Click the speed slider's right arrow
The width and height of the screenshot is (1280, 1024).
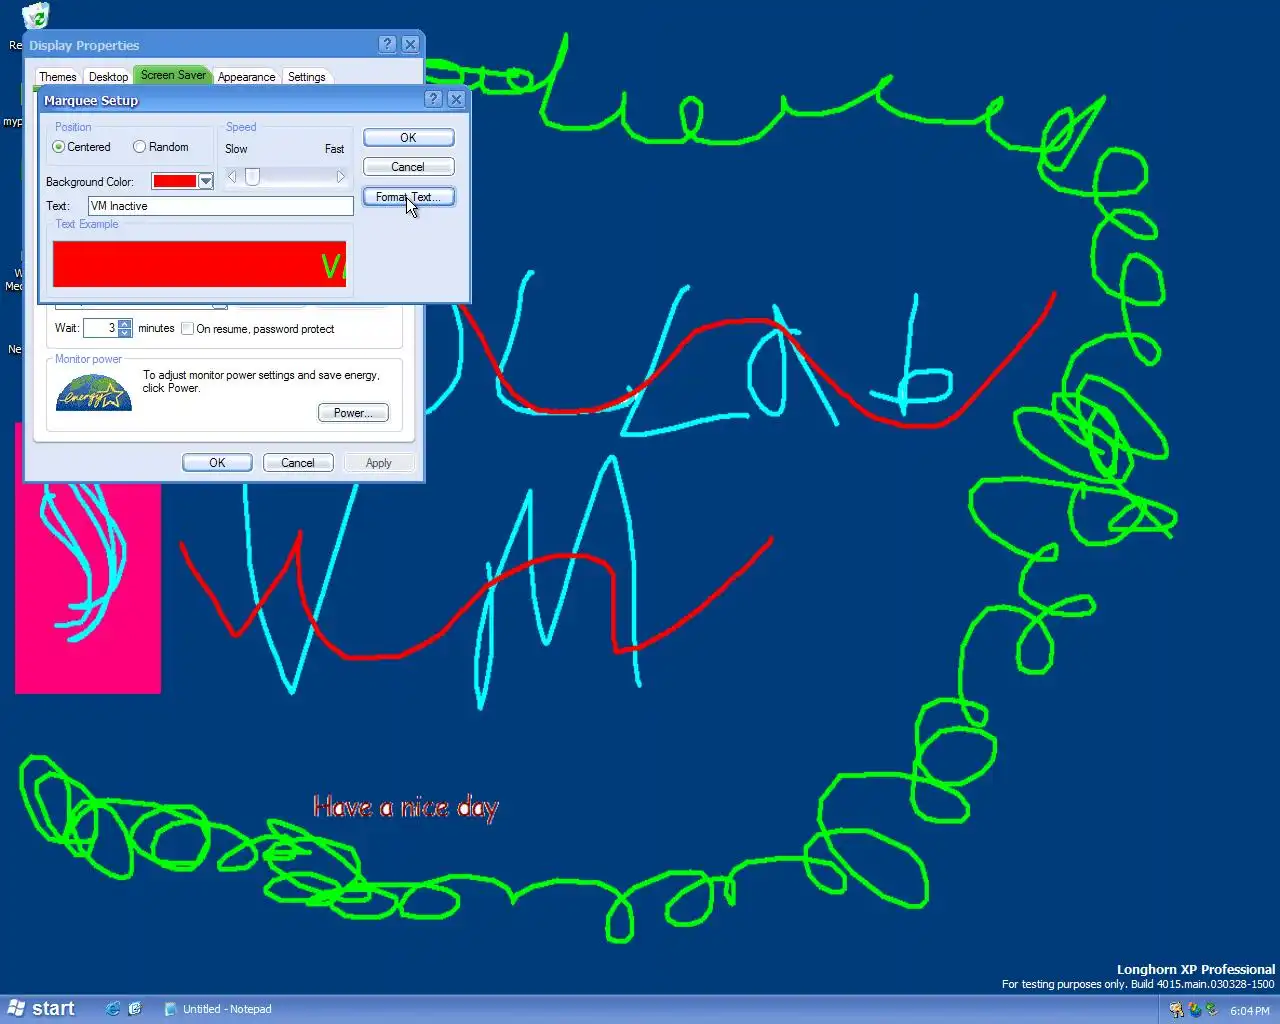point(340,177)
